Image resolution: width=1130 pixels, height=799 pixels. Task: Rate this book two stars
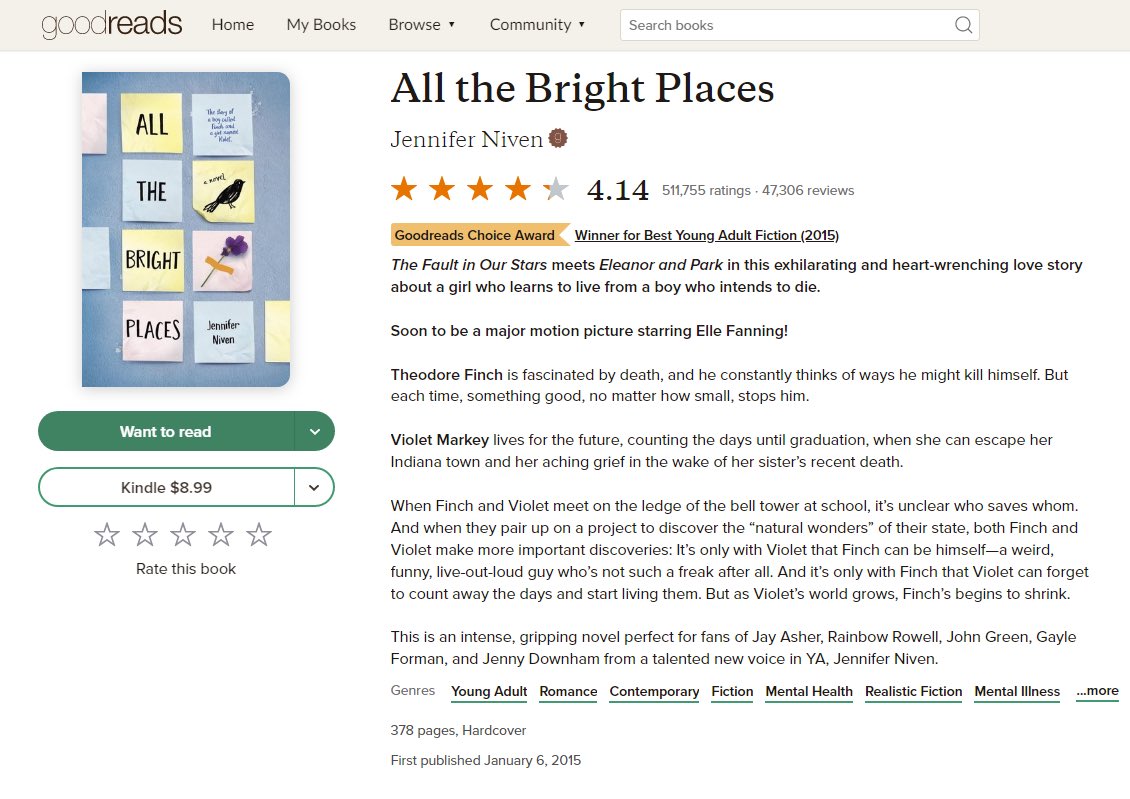tap(145, 535)
